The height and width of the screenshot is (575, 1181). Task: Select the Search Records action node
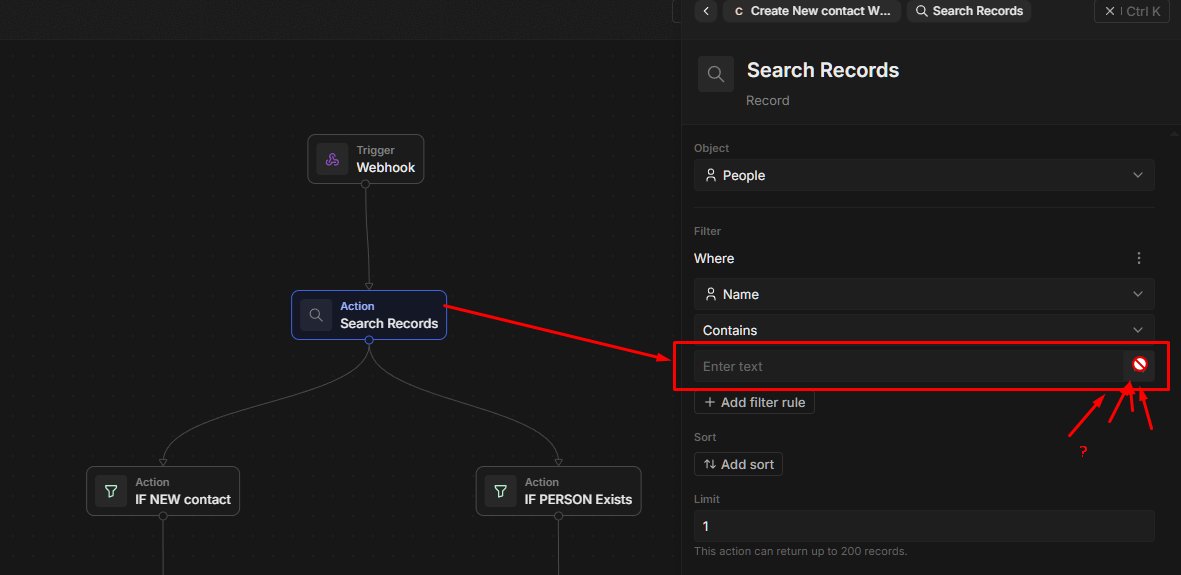click(x=388, y=315)
